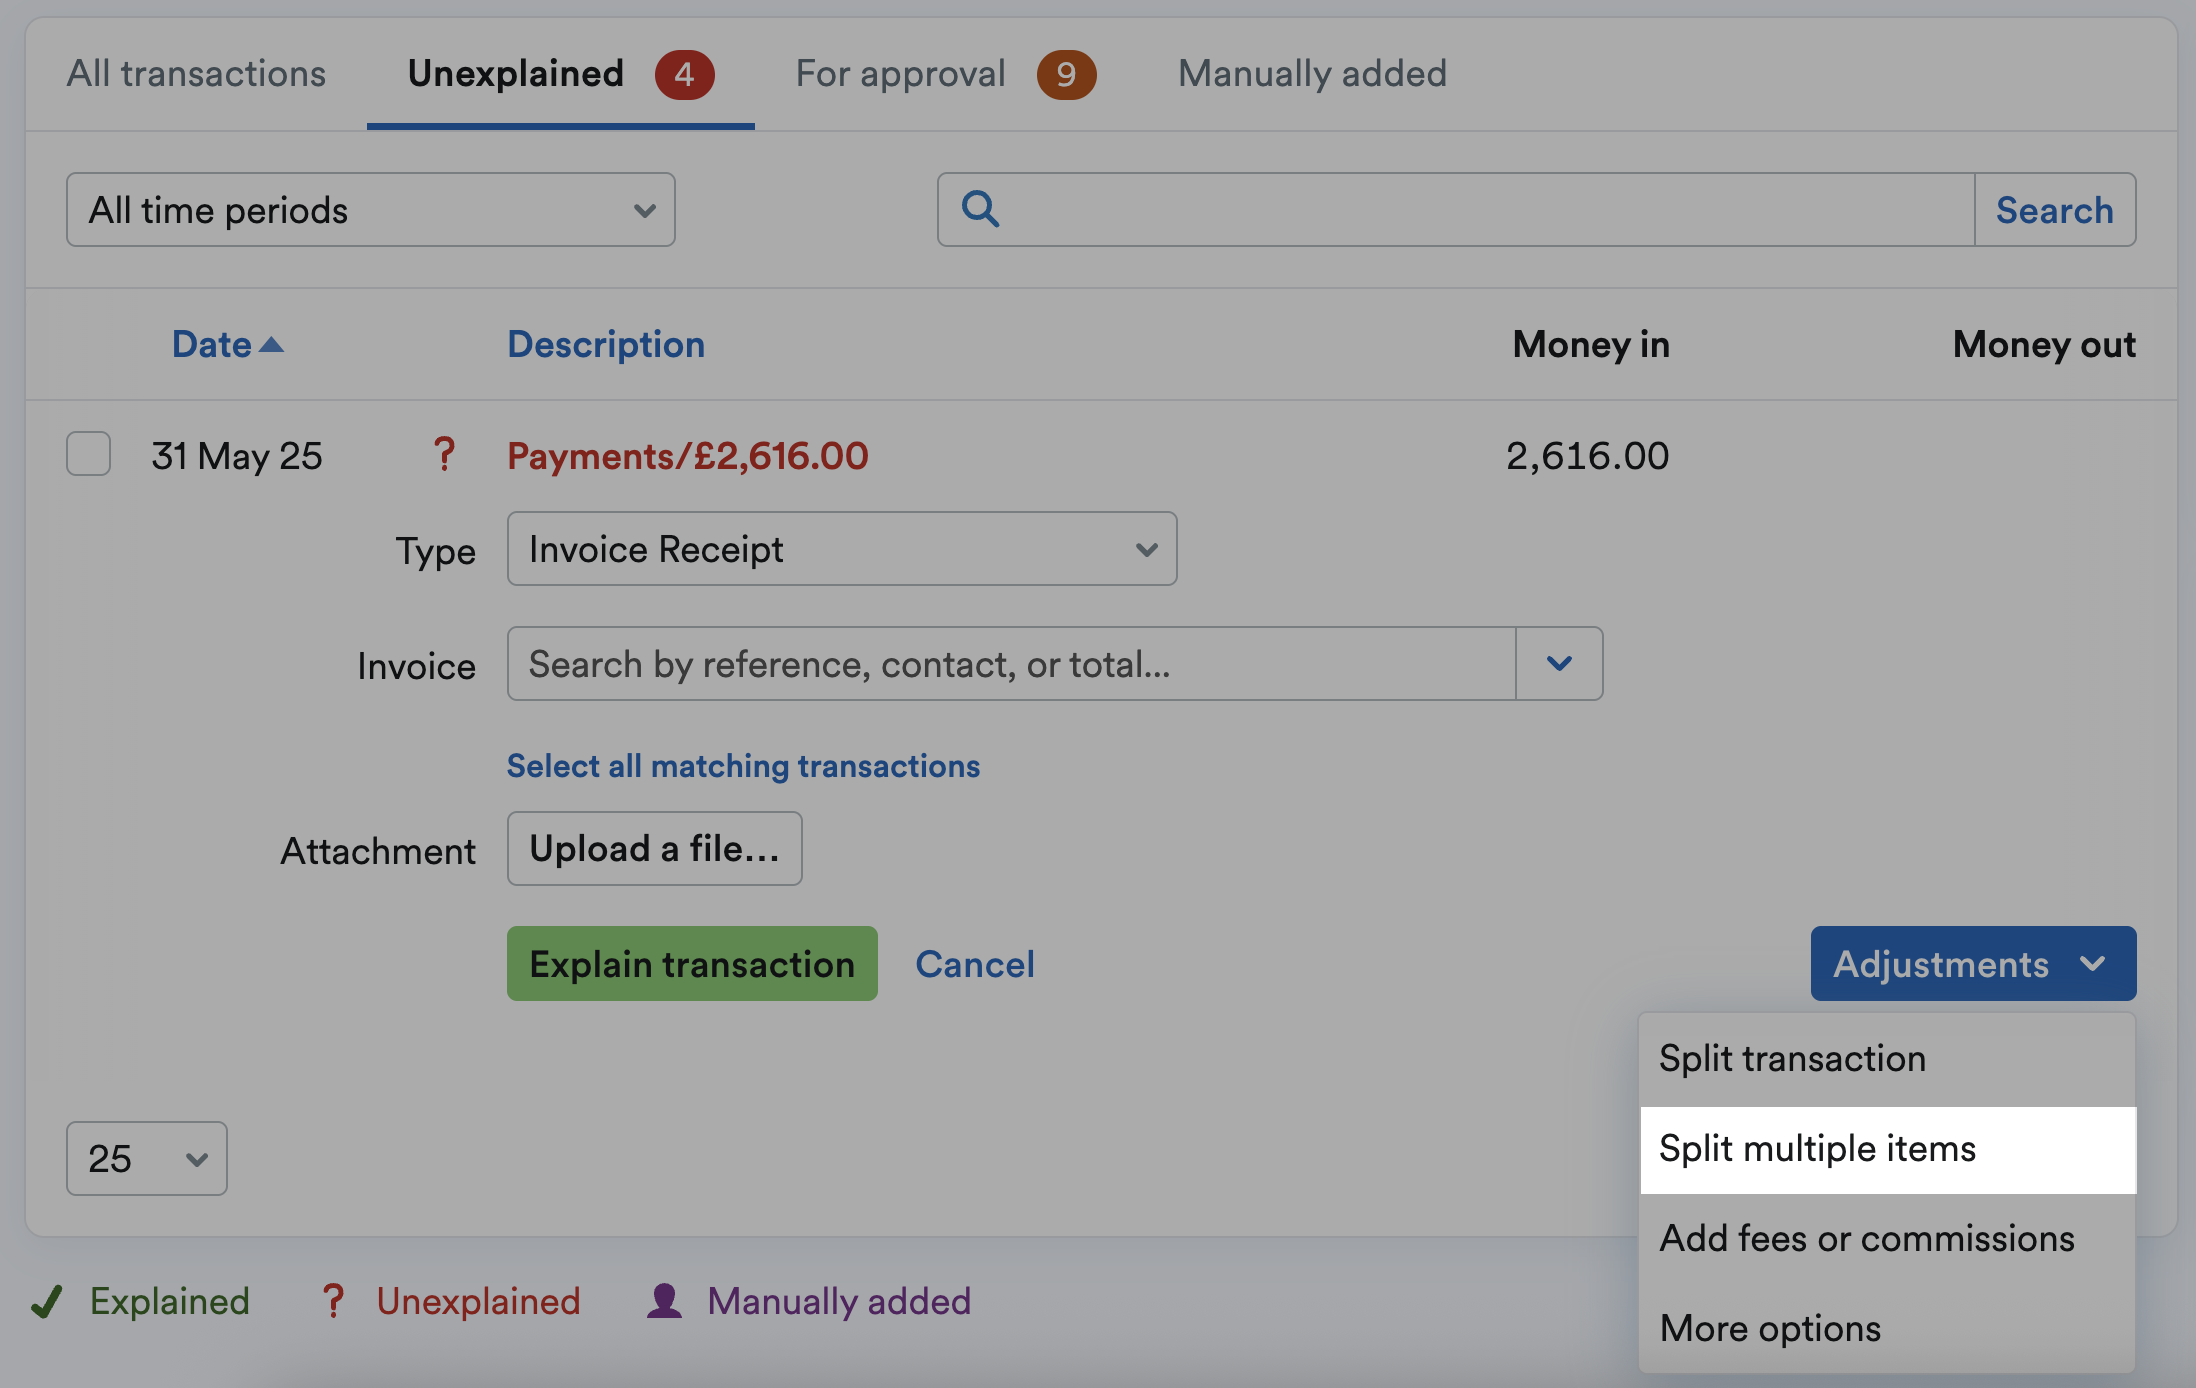Expand the Invoice search dropdown arrow
The height and width of the screenshot is (1388, 2196).
(1559, 664)
